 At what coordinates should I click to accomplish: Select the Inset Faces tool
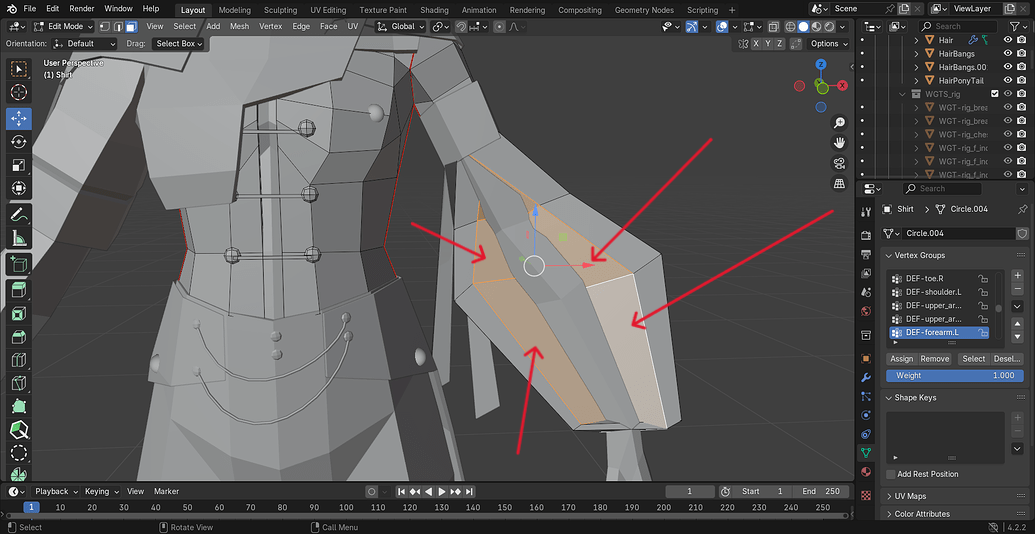tap(19, 313)
